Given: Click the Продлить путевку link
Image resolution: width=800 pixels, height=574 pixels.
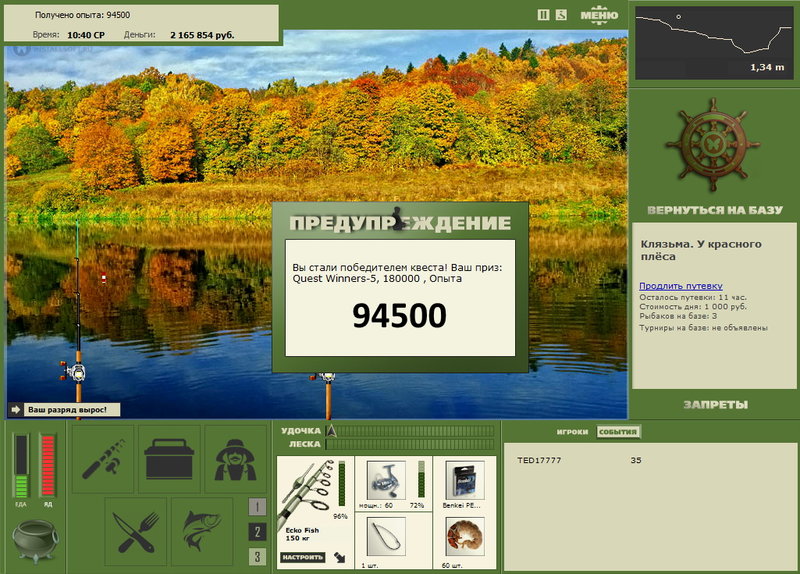Looking at the screenshot, I should (x=681, y=286).
